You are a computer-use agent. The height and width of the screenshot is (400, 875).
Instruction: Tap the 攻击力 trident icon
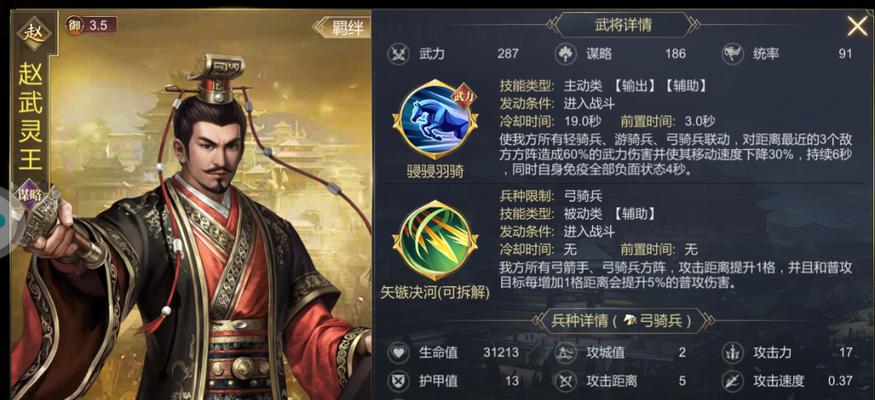click(x=732, y=353)
